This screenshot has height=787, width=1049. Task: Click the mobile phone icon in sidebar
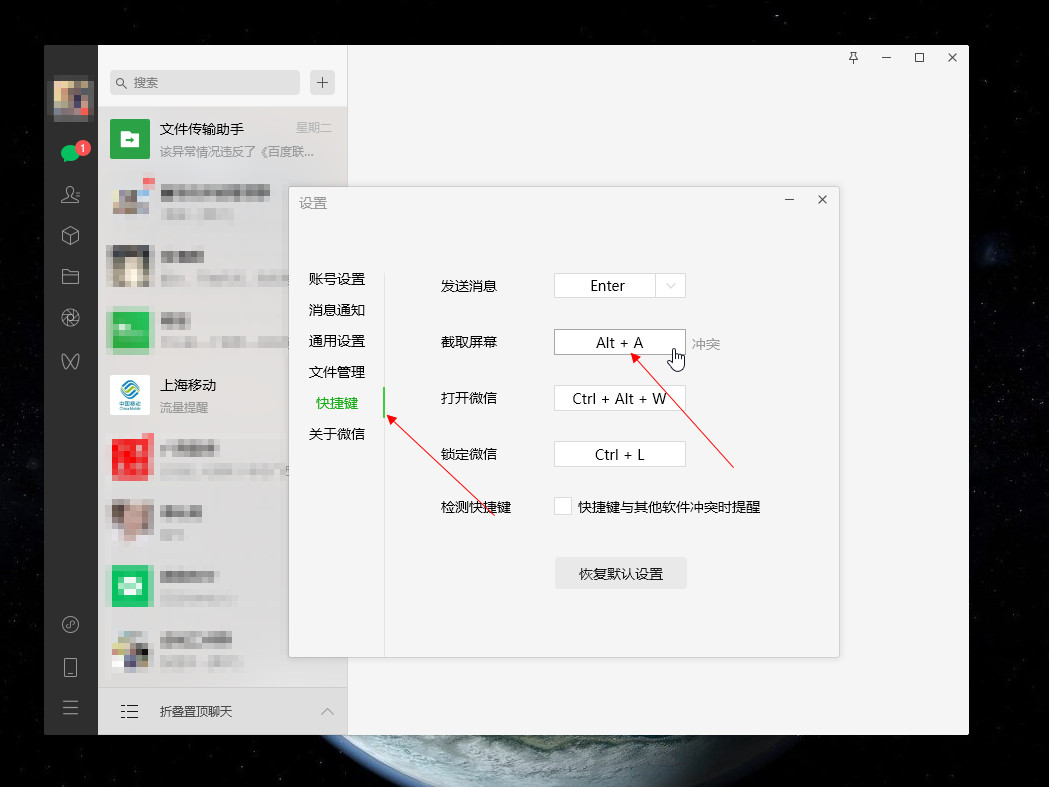click(x=70, y=667)
